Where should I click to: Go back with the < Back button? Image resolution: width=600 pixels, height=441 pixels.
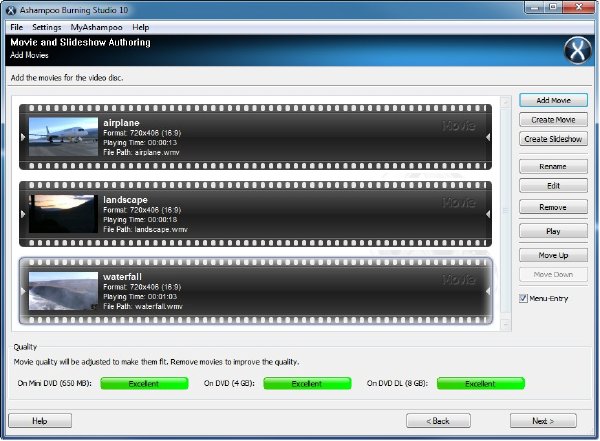[x=438, y=421]
